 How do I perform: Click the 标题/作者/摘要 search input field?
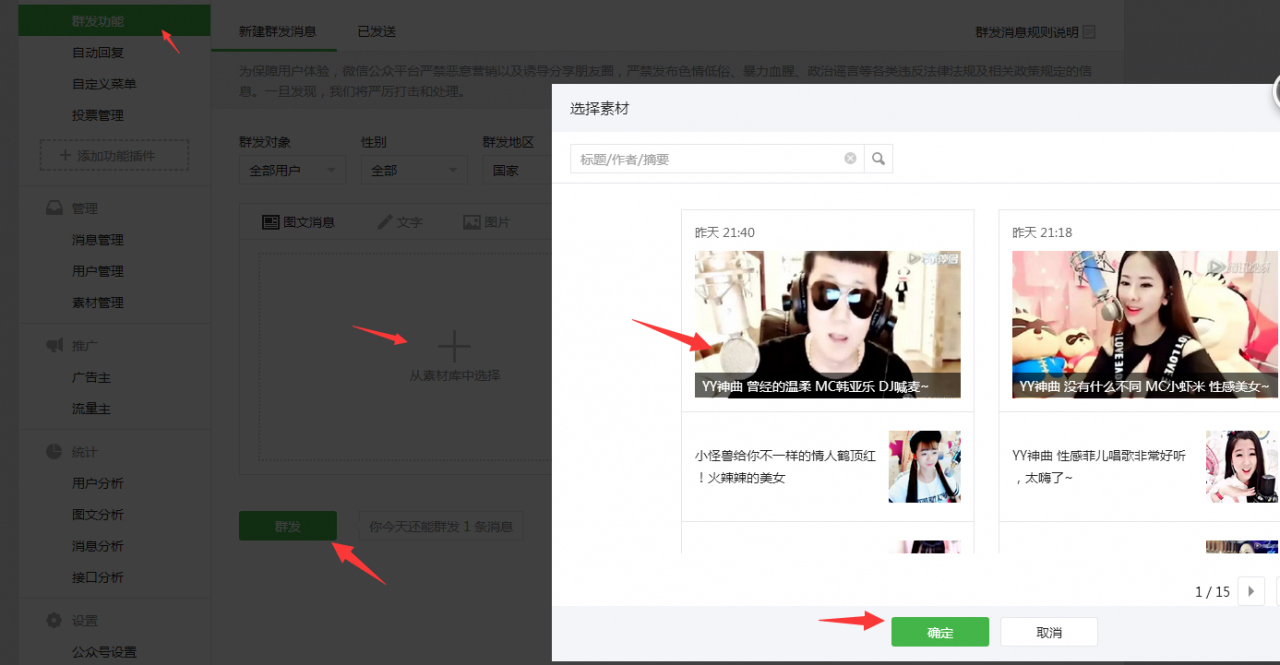705,159
